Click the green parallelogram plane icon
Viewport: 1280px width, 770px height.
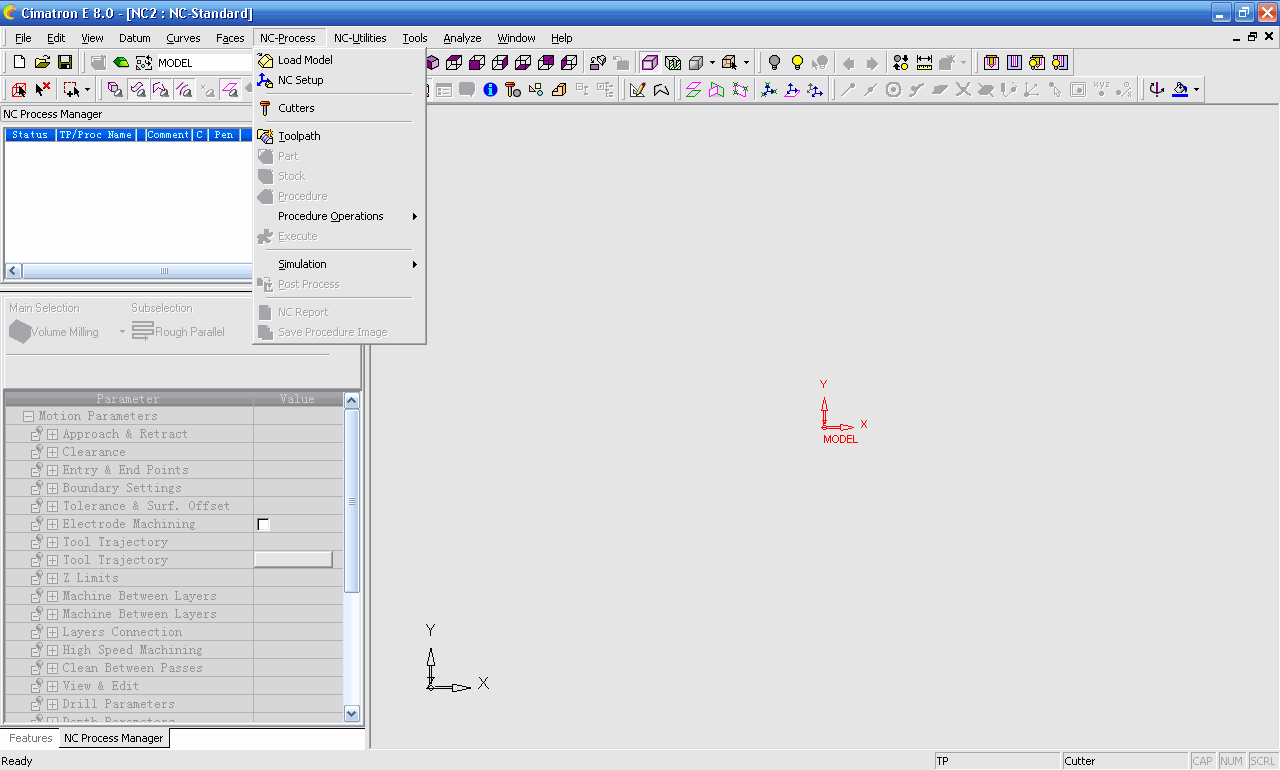click(693, 90)
